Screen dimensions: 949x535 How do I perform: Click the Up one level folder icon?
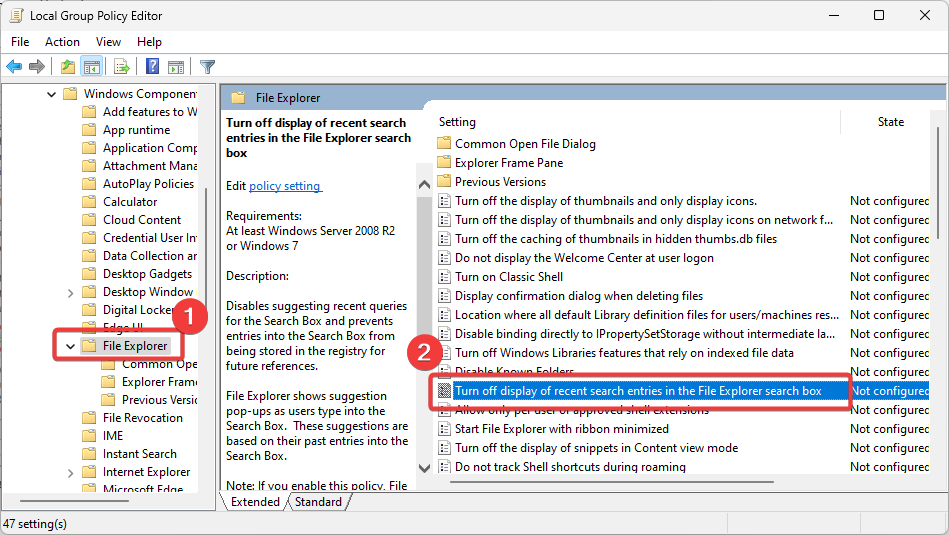tap(68, 67)
